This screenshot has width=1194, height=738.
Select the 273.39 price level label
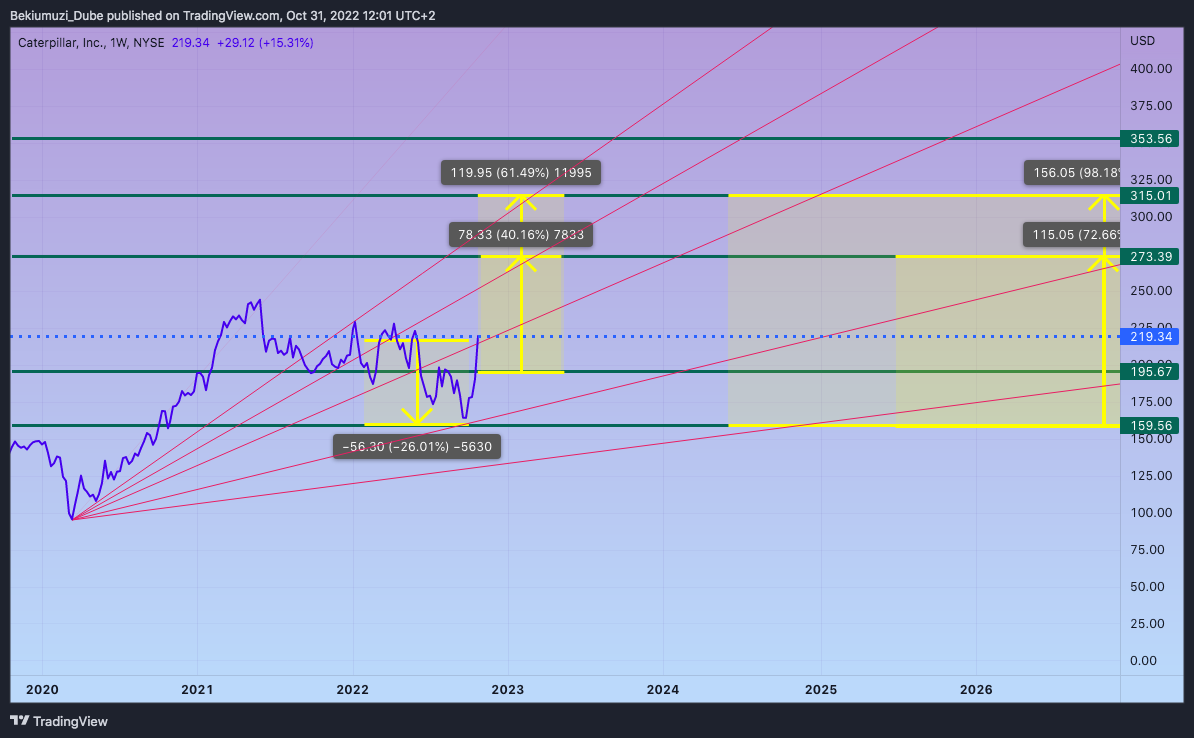coord(1150,257)
